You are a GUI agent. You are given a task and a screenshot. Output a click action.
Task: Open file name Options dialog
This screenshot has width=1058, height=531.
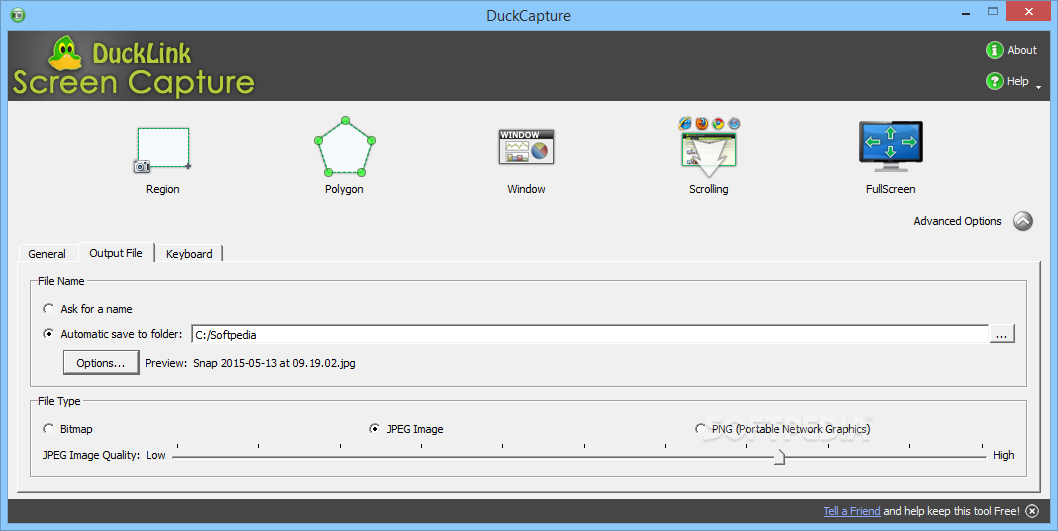pyautogui.click(x=101, y=362)
